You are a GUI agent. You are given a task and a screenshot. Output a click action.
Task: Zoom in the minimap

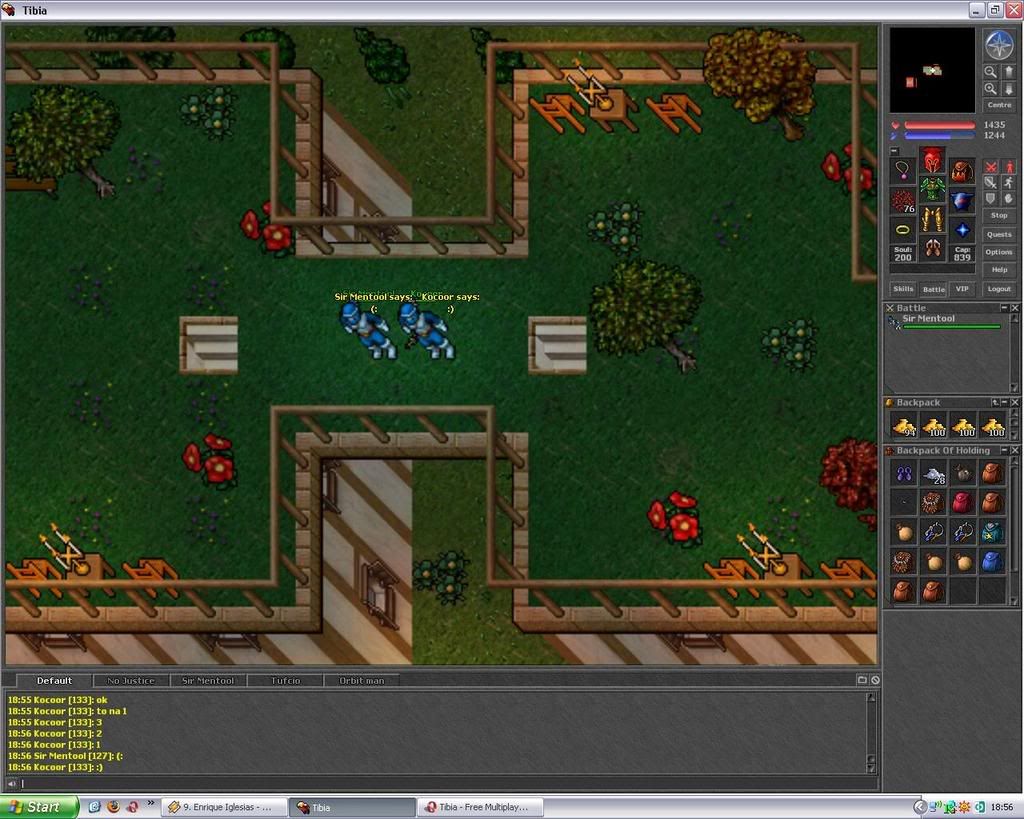point(991,89)
